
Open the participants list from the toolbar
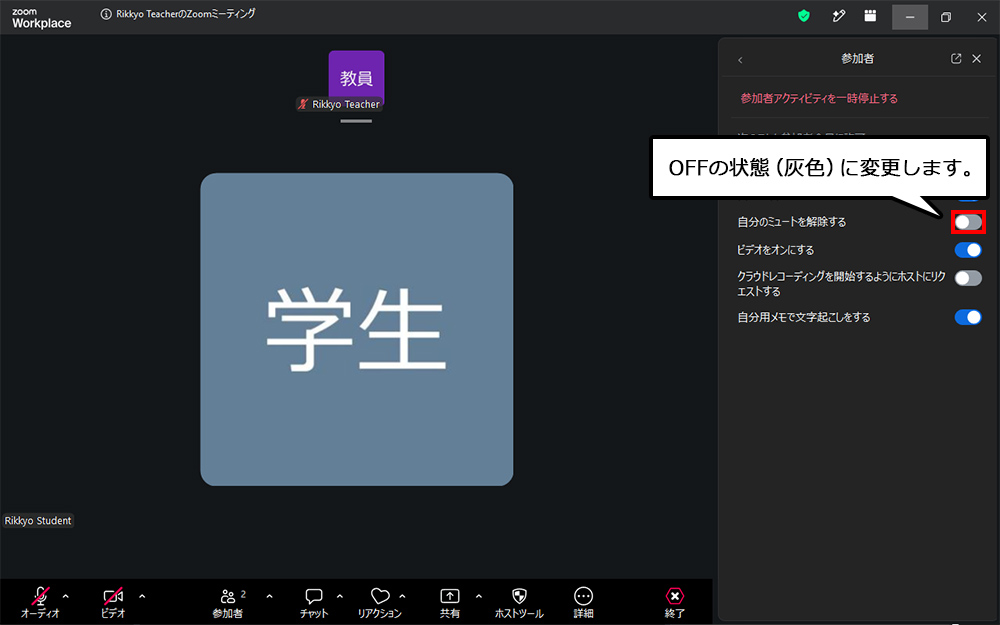(x=228, y=603)
